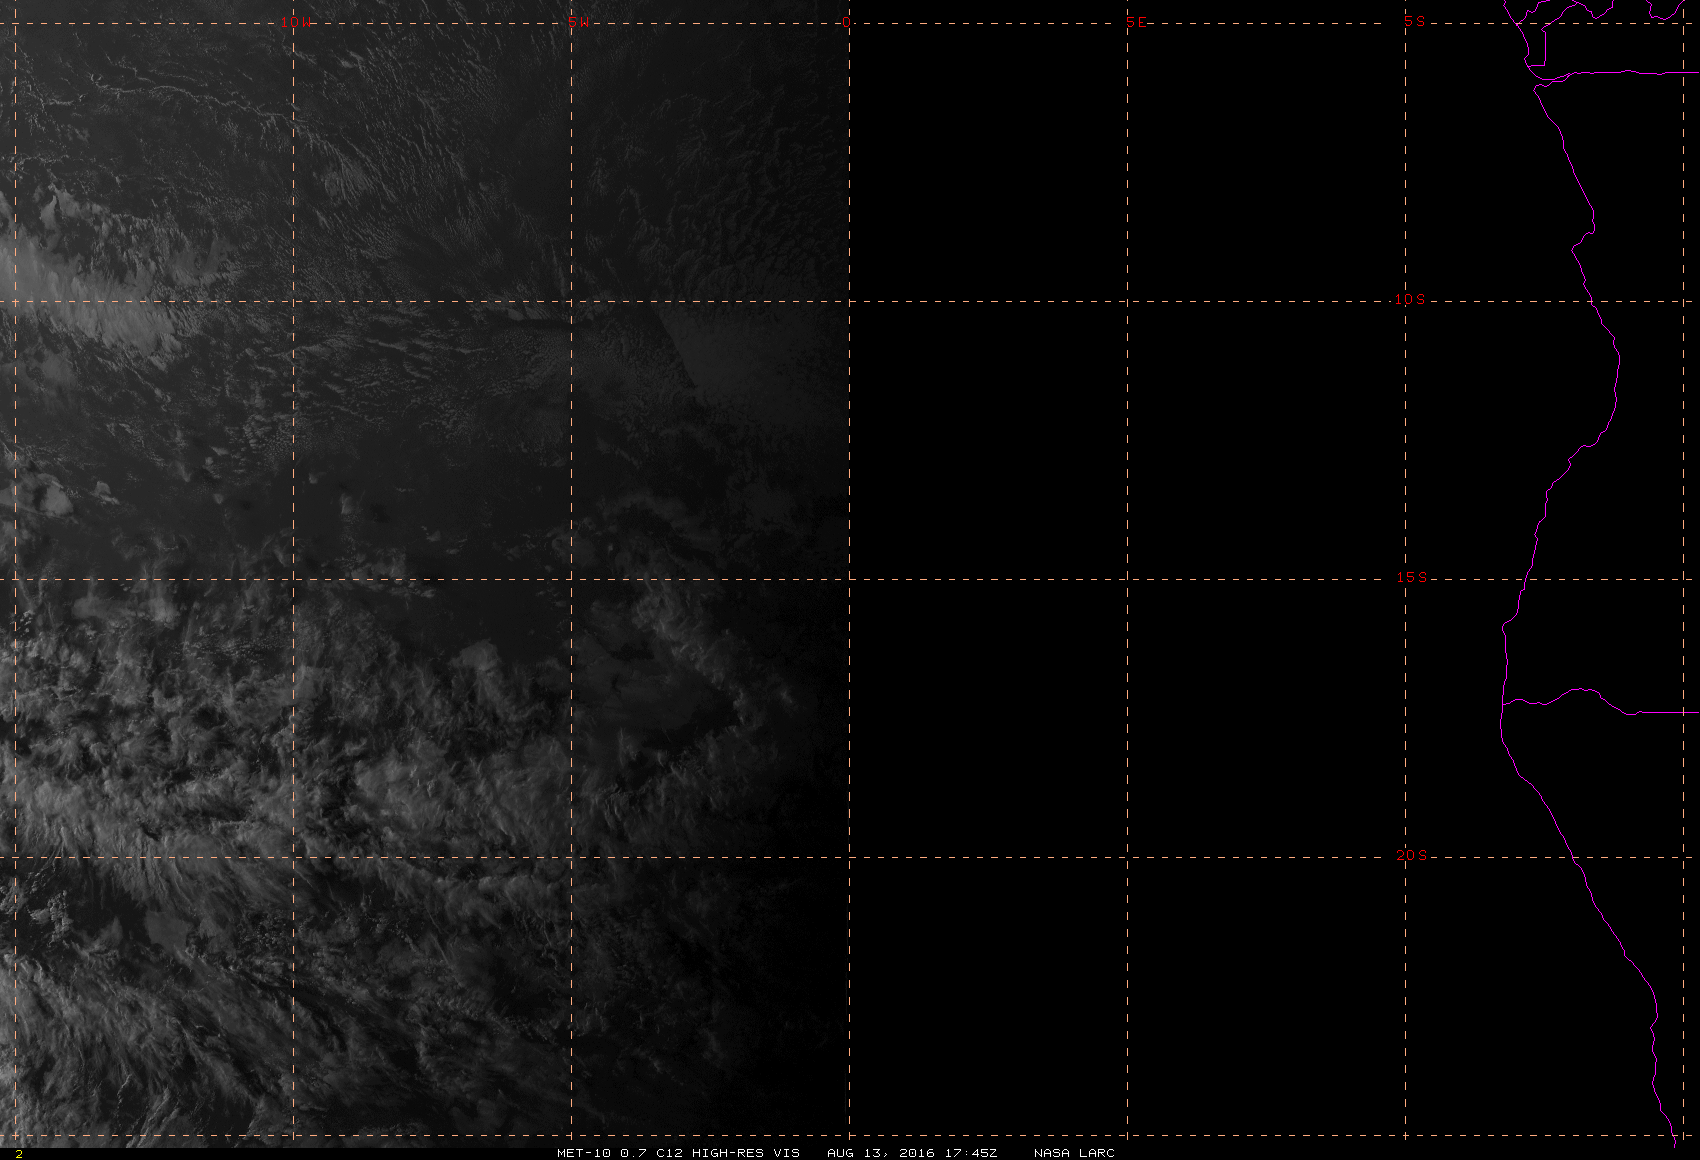Click the "5E" longitude label

1136,22
